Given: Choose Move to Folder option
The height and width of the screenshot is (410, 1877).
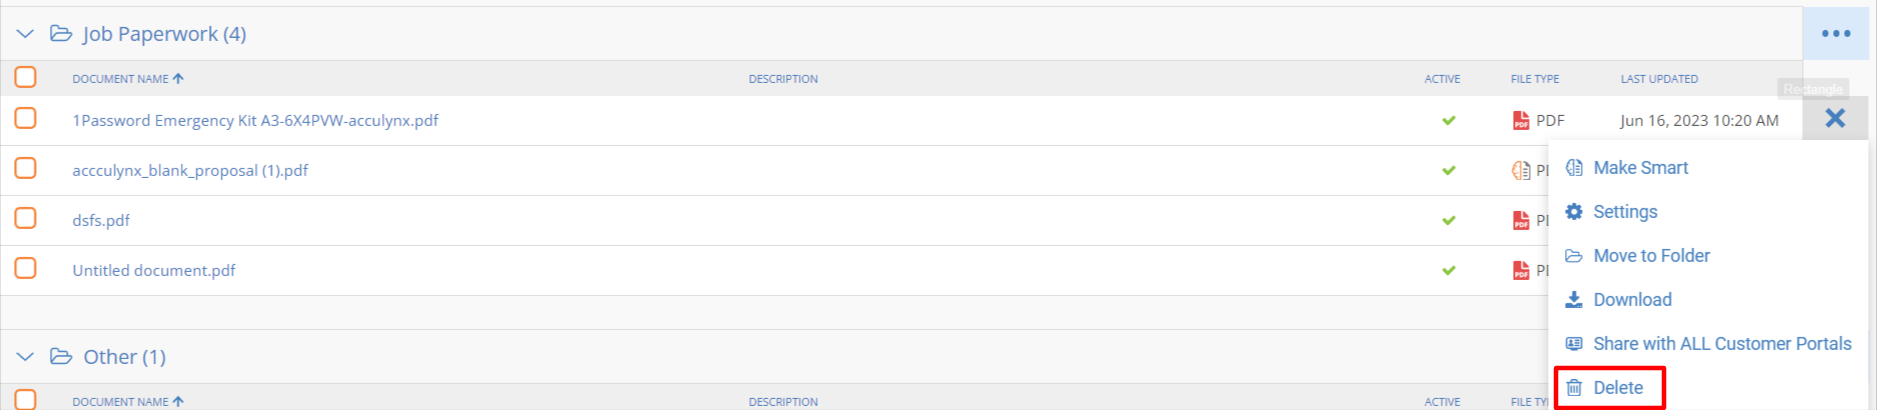Looking at the screenshot, I should [1651, 256].
